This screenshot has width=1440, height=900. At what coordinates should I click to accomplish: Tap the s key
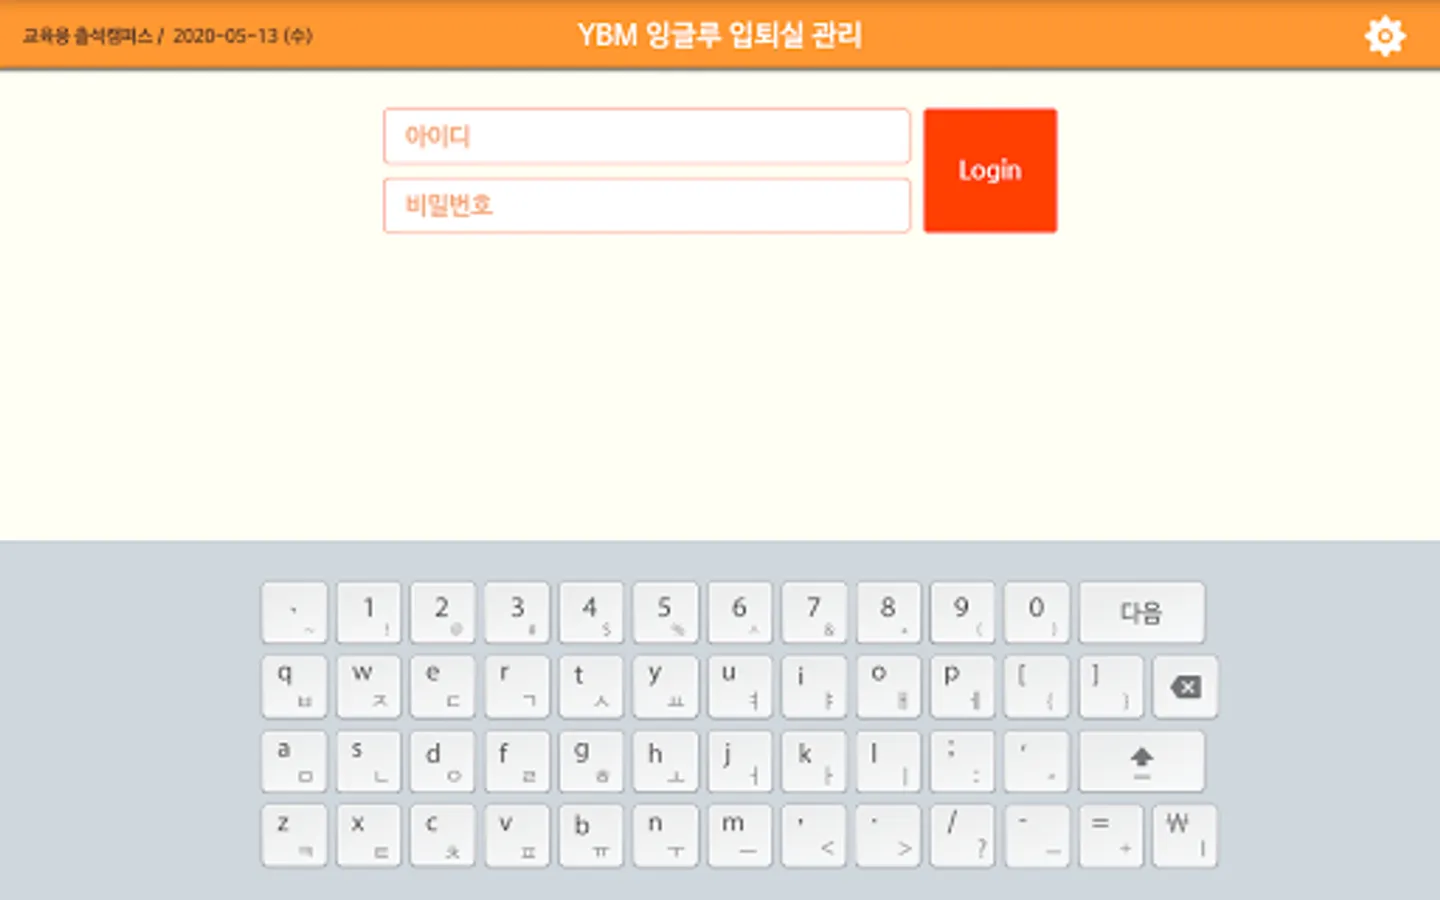click(x=369, y=762)
